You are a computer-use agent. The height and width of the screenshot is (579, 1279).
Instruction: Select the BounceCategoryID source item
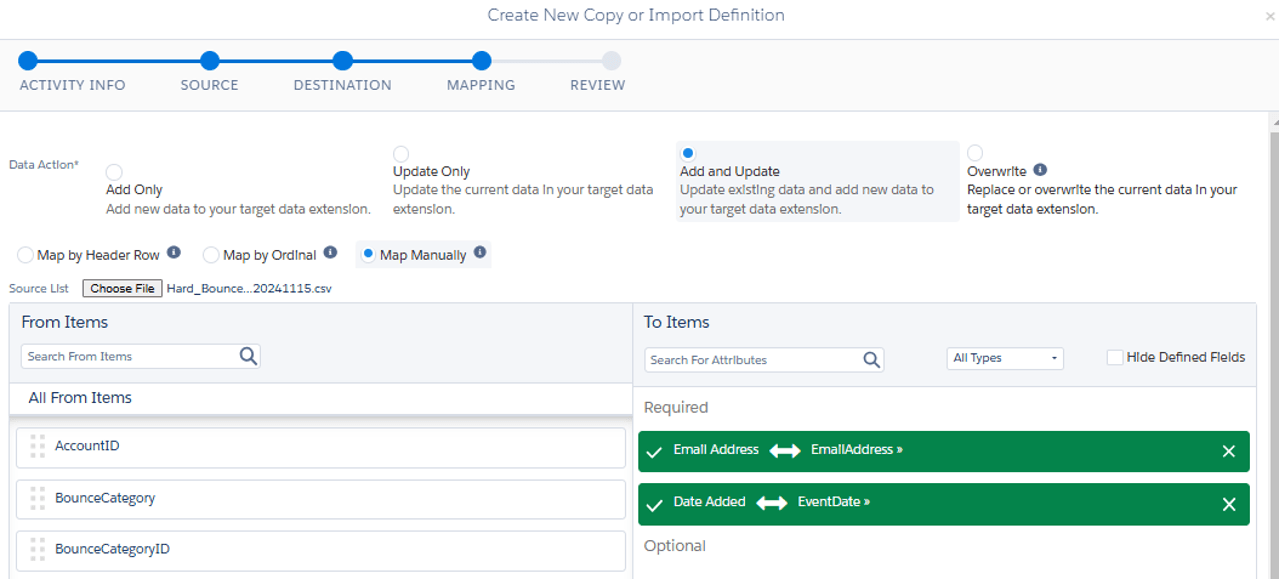(x=321, y=550)
